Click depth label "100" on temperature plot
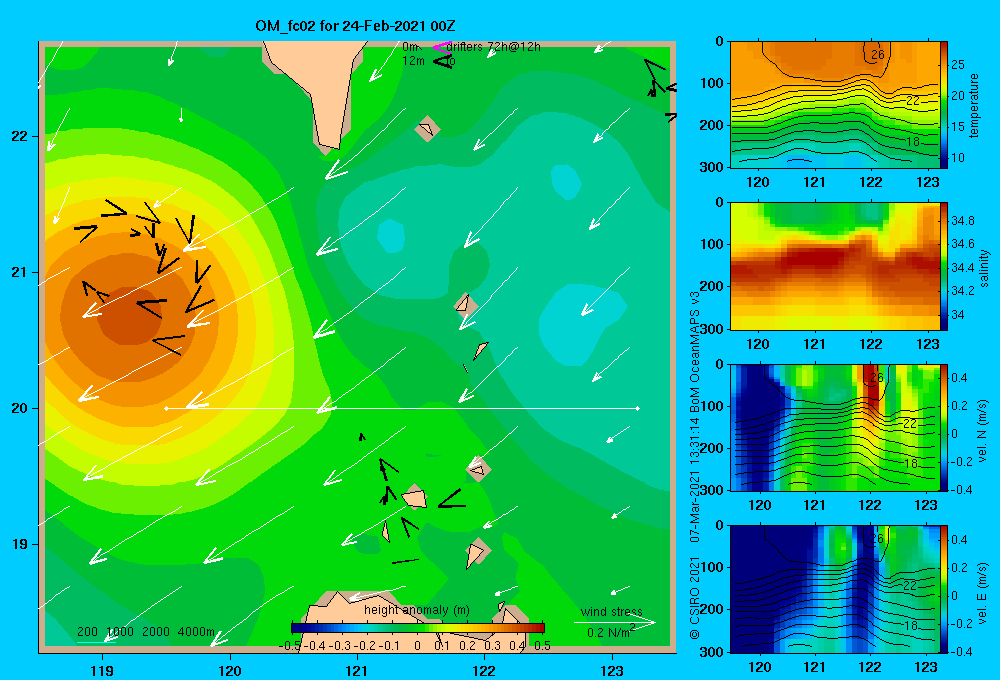Image resolution: width=1000 pixels, height=680 pixels. (713, 83)
